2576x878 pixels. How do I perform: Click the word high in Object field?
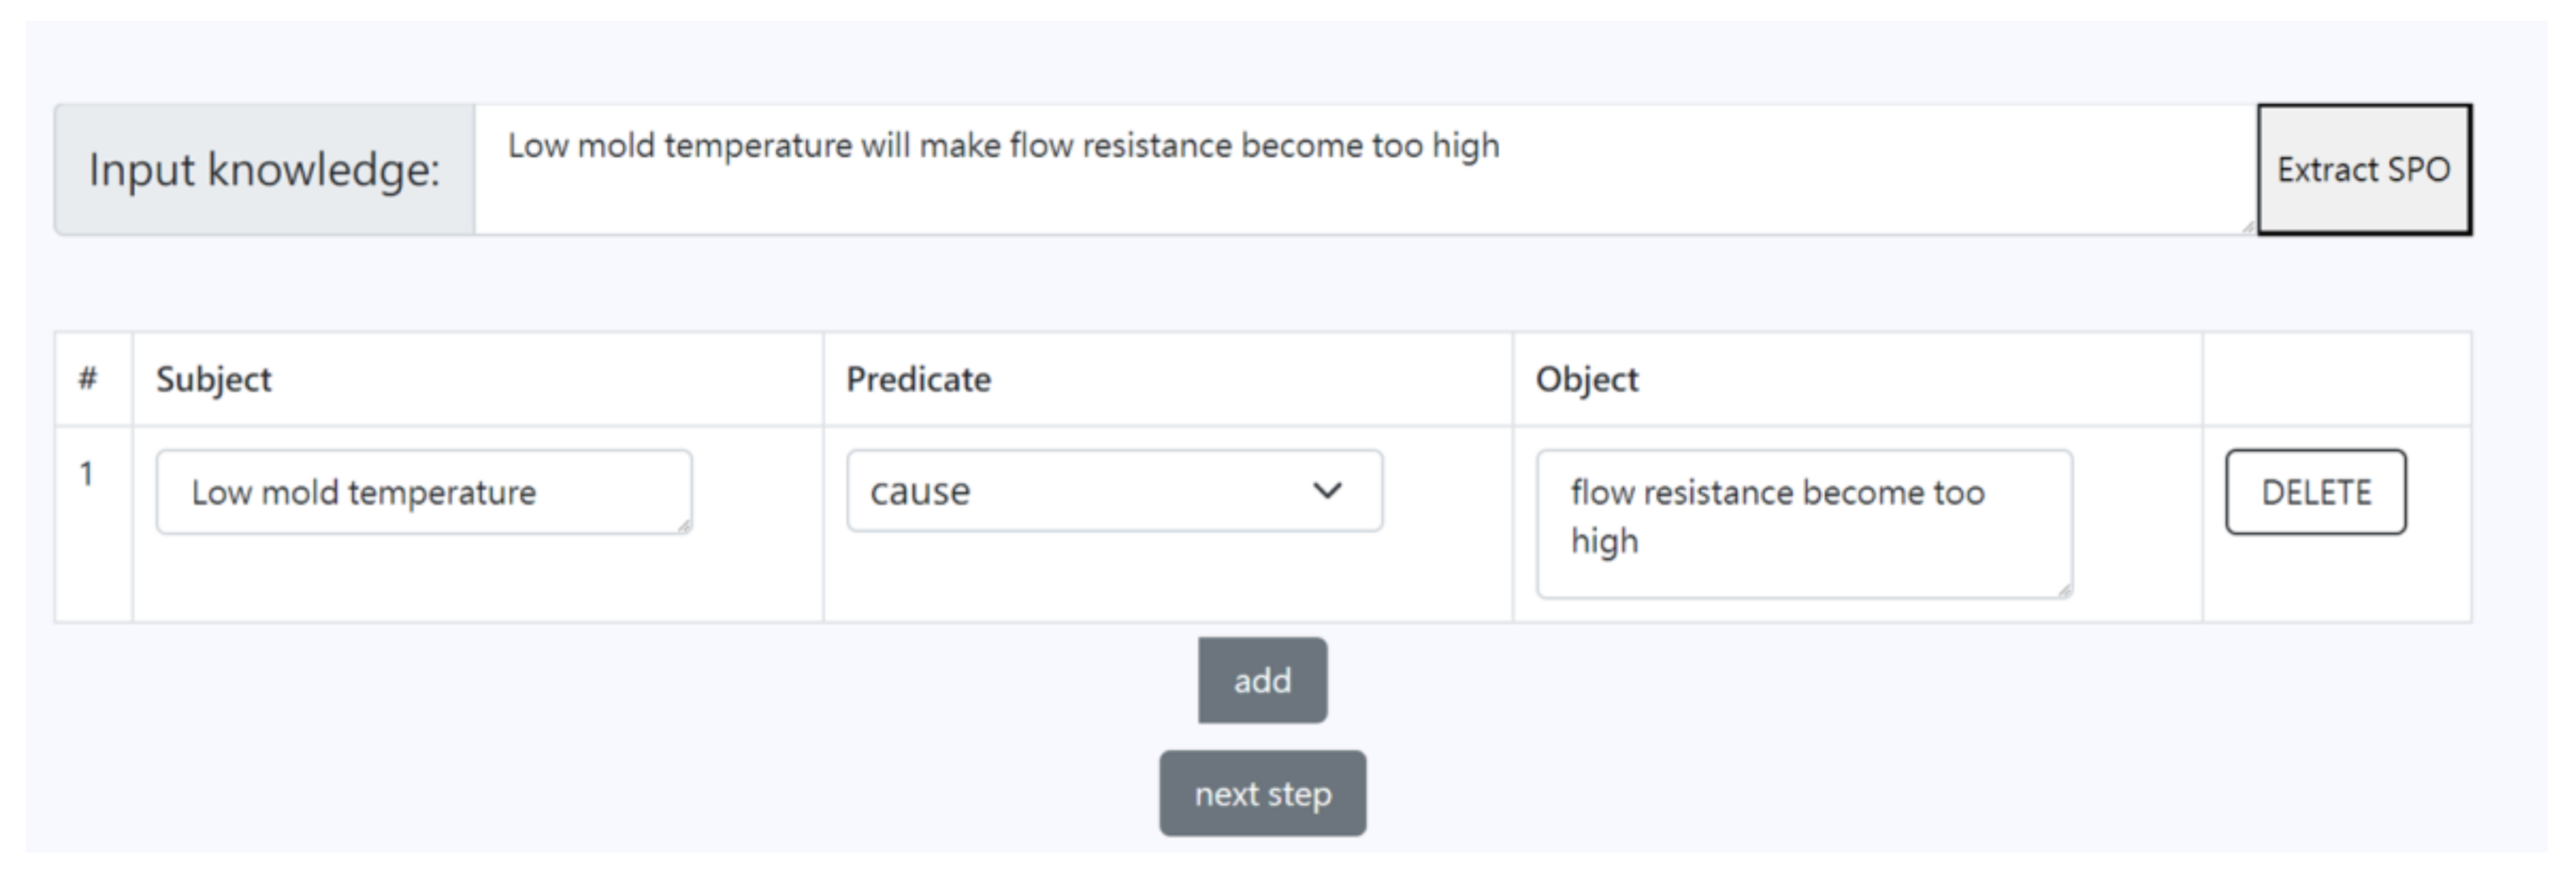click(1604, 542)
